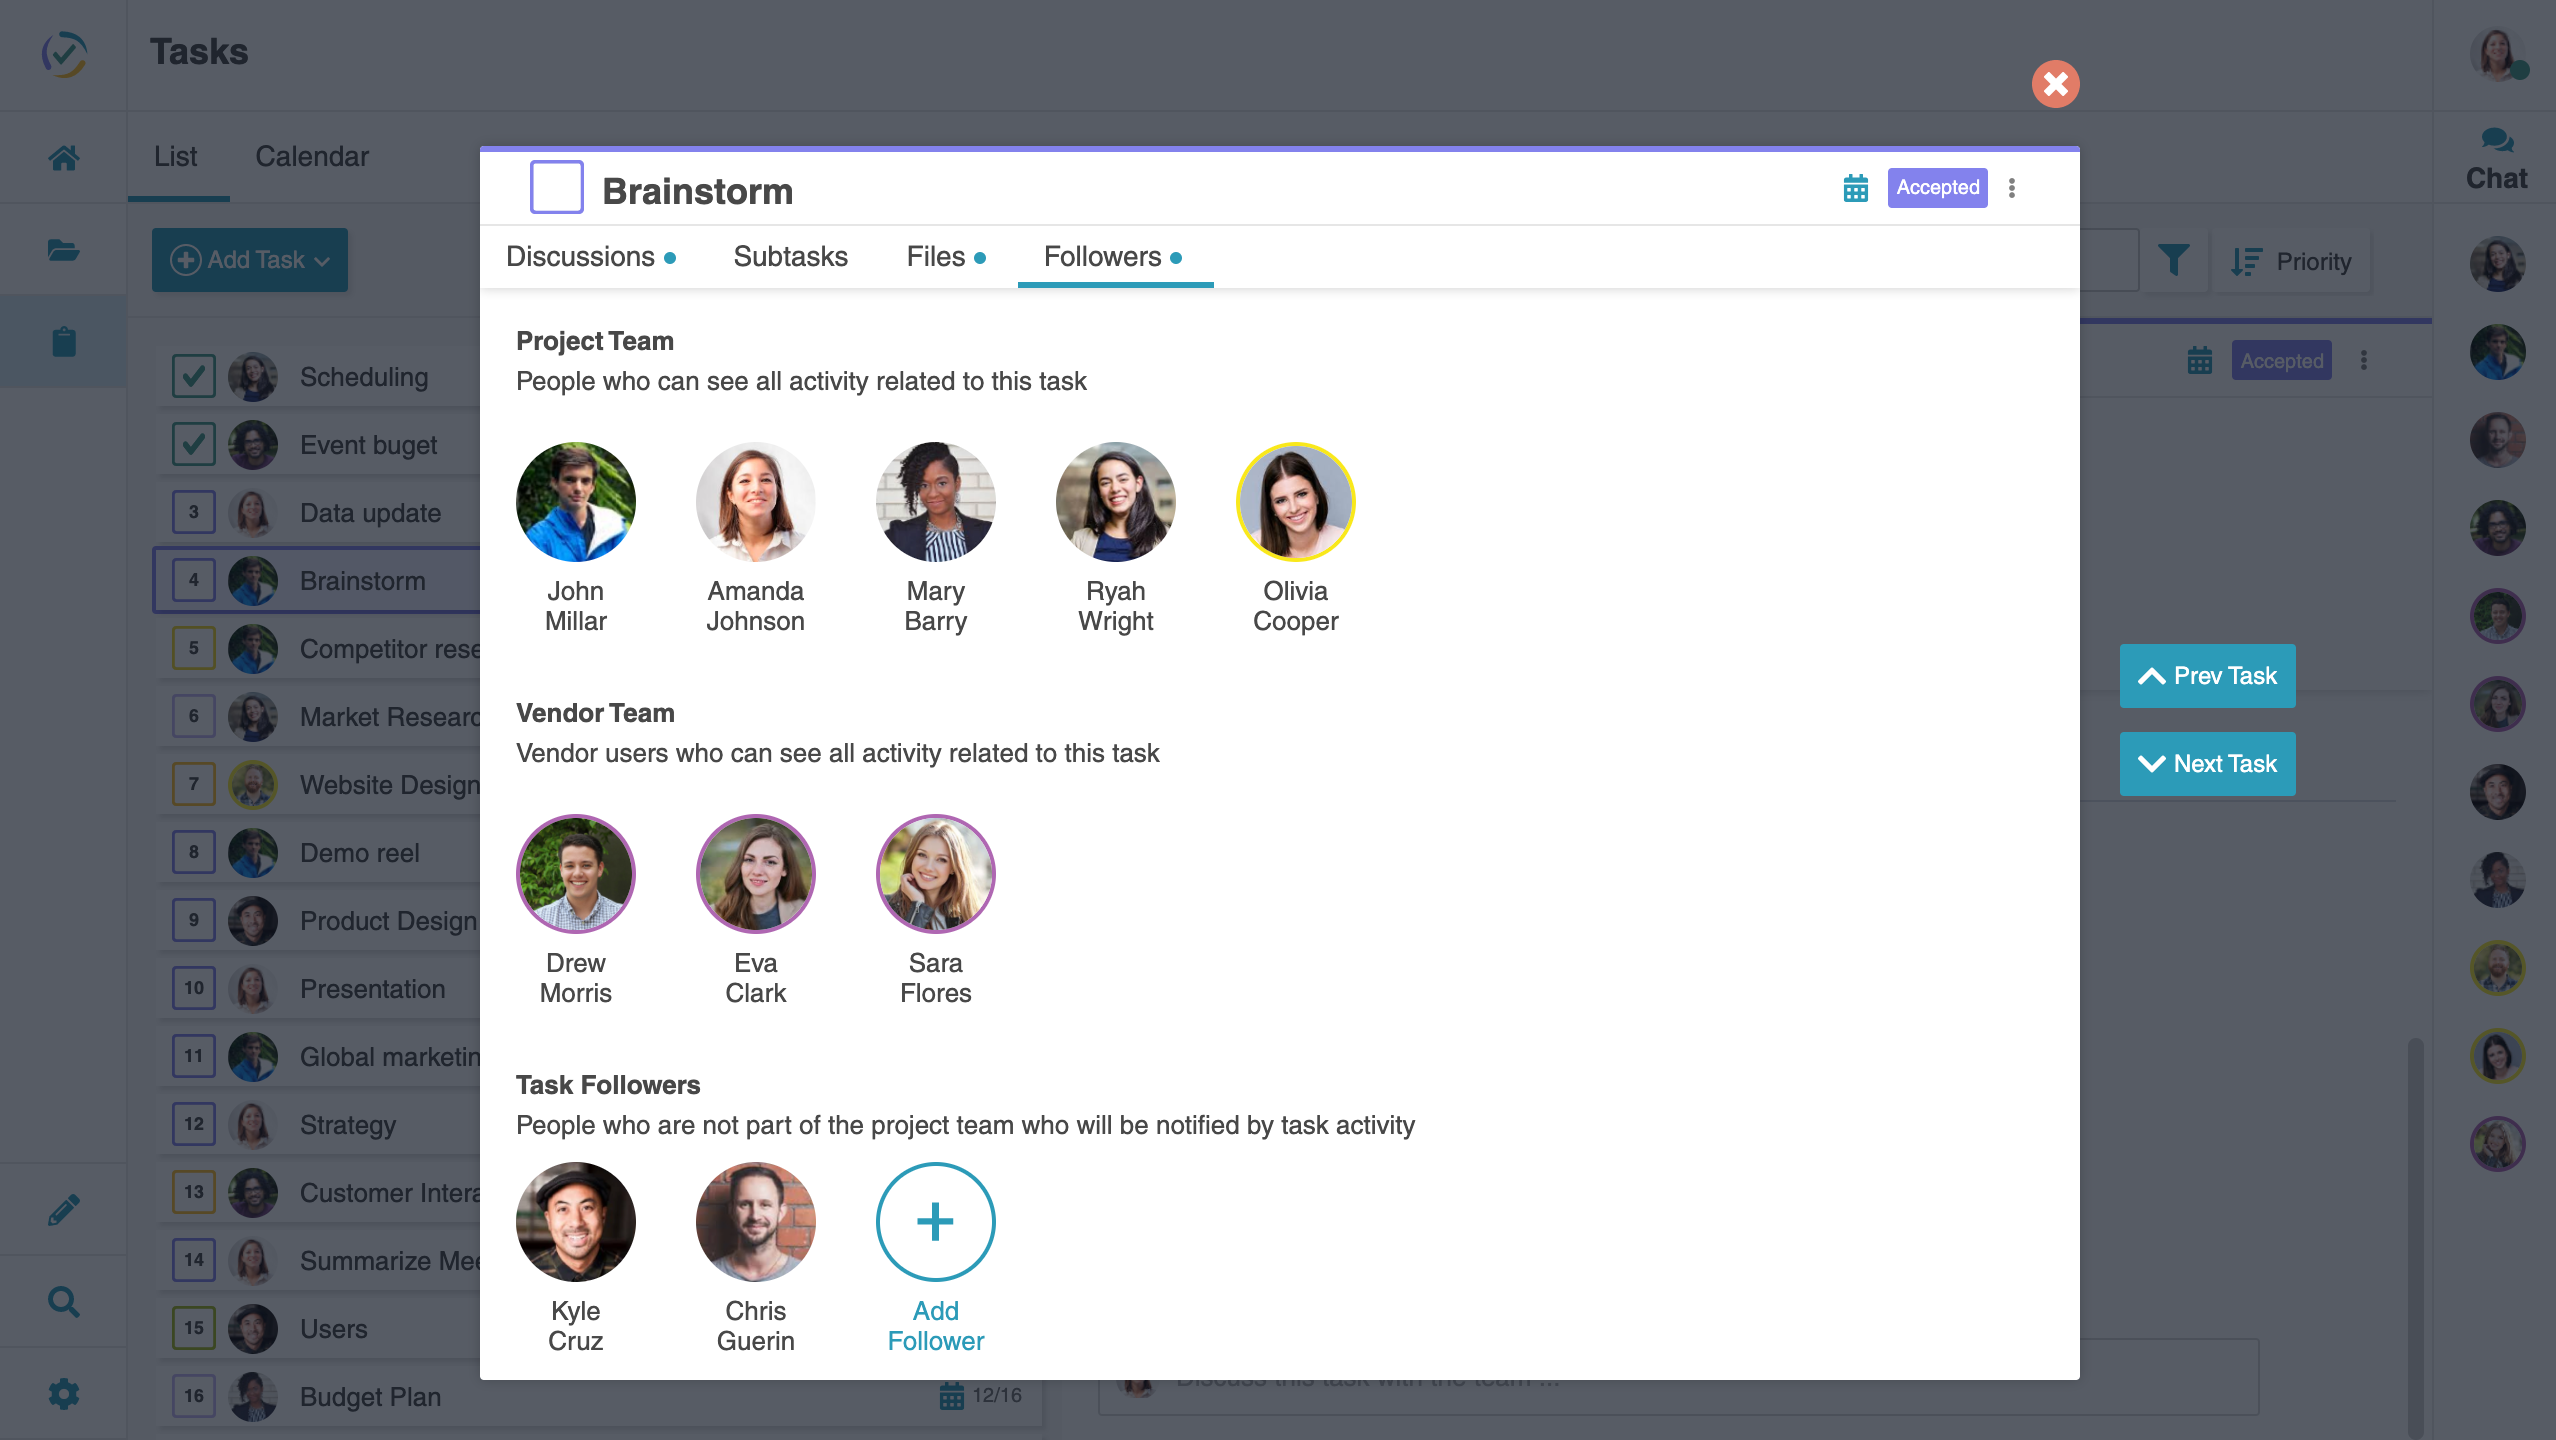Switch to the Discussions tab
This screenshot has height=1440, width=2556.
(591, 257)
